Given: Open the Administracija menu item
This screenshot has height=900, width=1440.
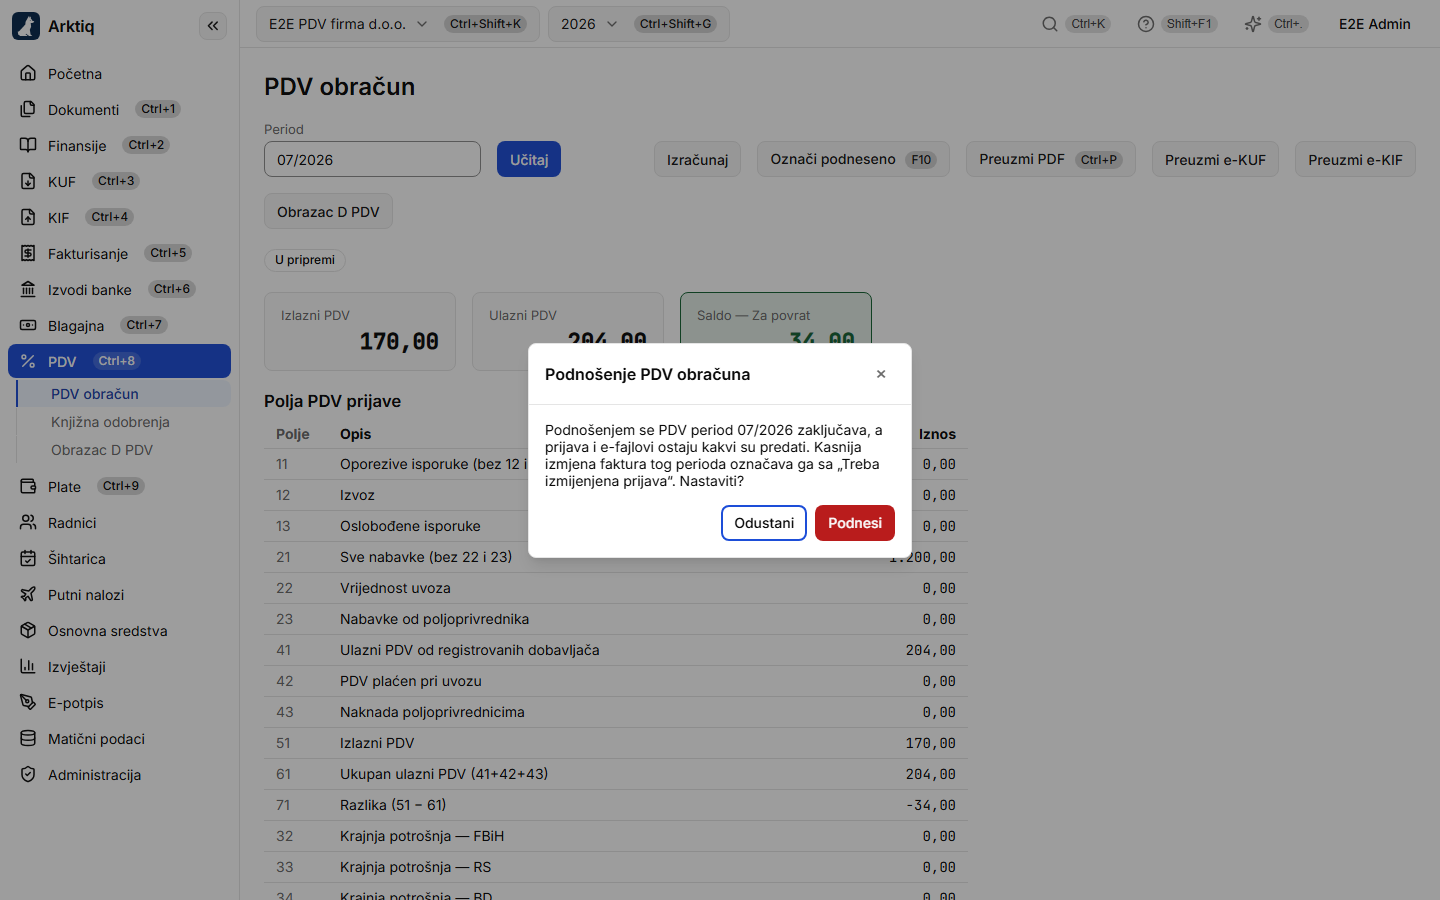Looking at the screenshot, I should (x=119, y=774).
